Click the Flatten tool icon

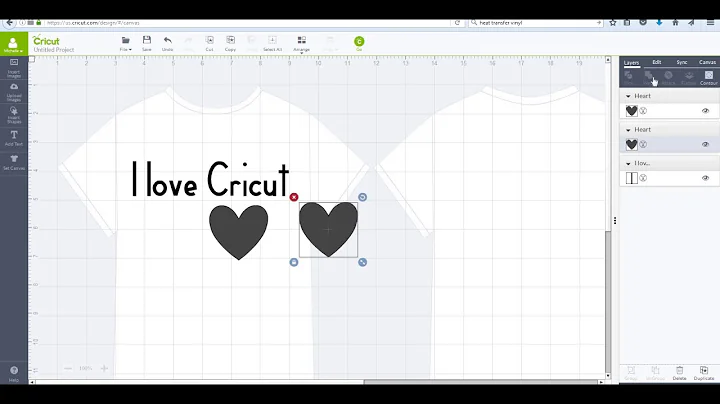pyautogui.click(x=689, y=78)
